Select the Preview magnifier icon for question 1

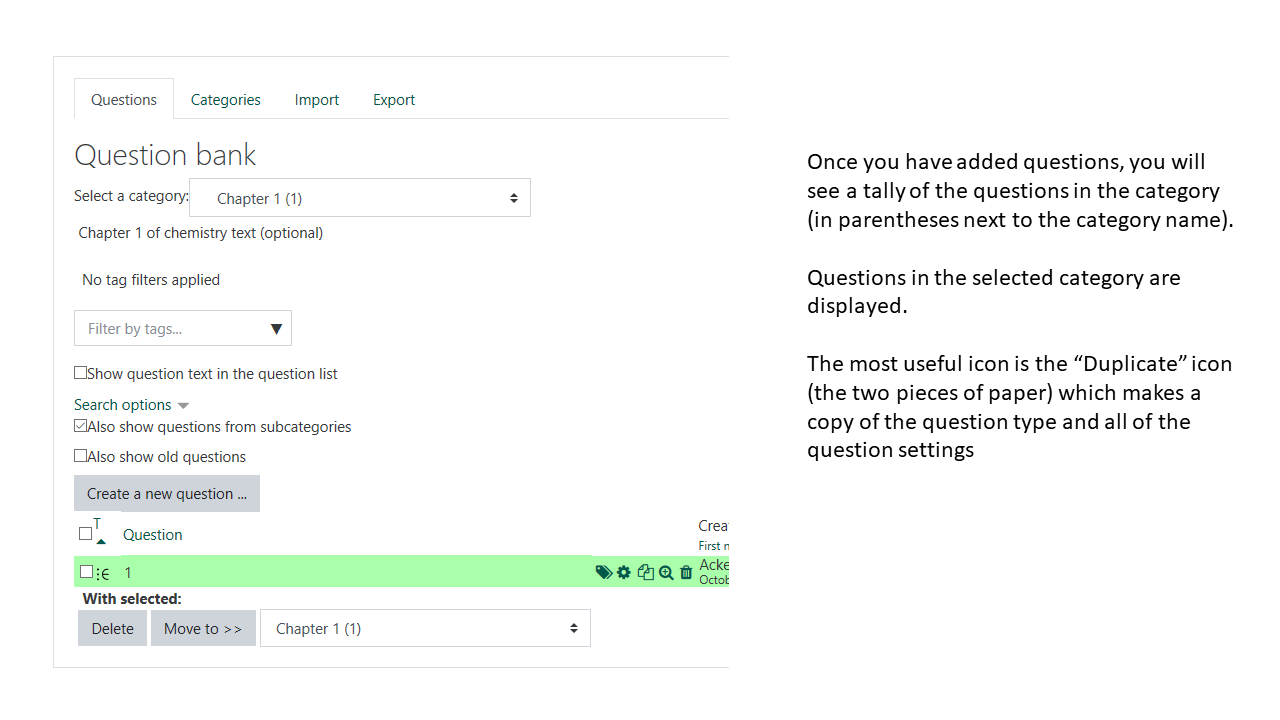pyautogui.click(x=666, y=572)
